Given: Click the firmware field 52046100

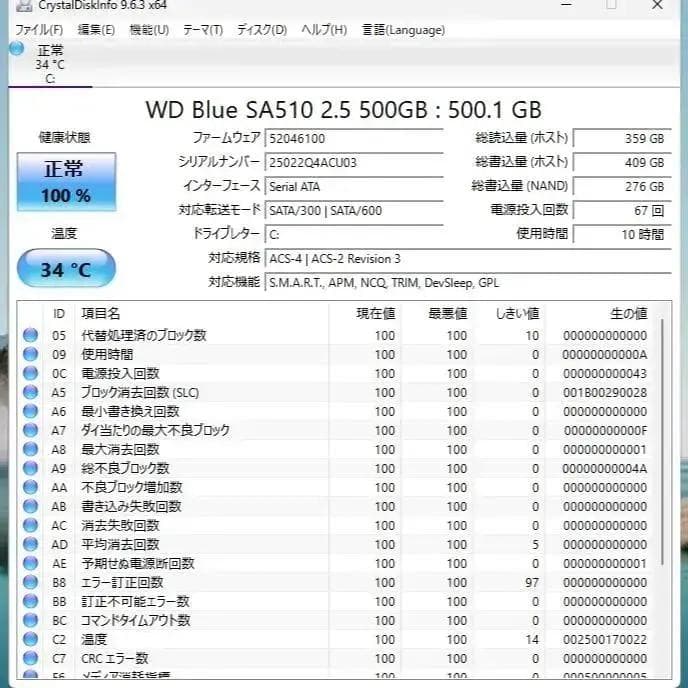Looking at the screenshot, I should pos(354,139).
